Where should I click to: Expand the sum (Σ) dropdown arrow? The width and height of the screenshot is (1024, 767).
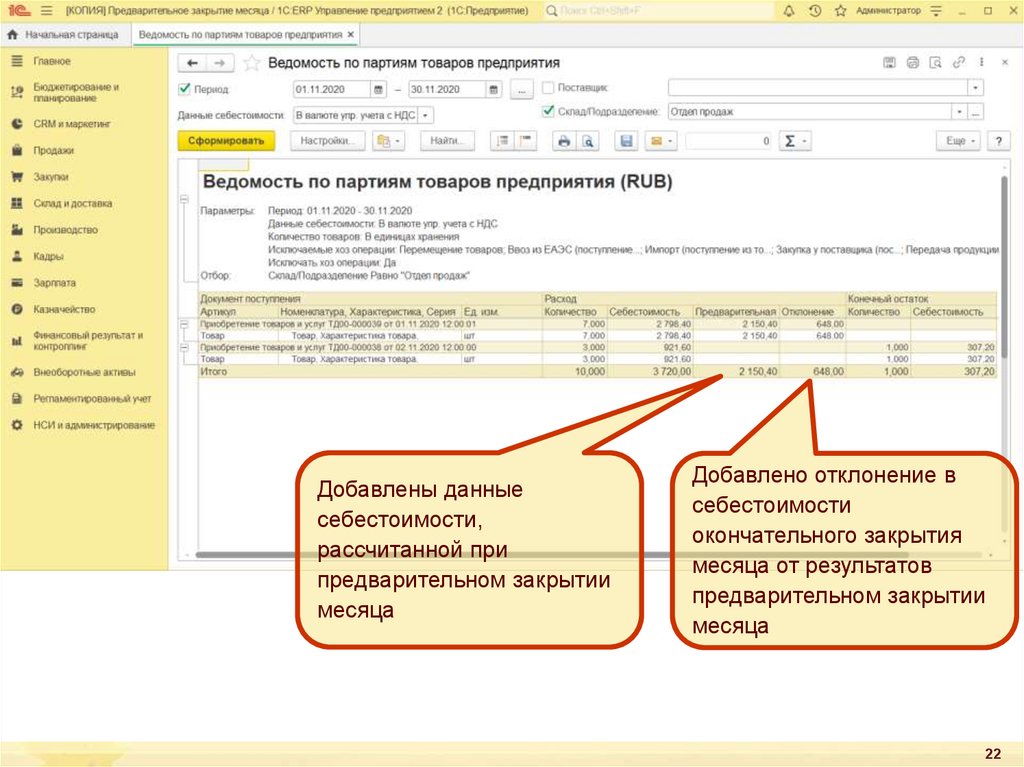click(804, 142)
